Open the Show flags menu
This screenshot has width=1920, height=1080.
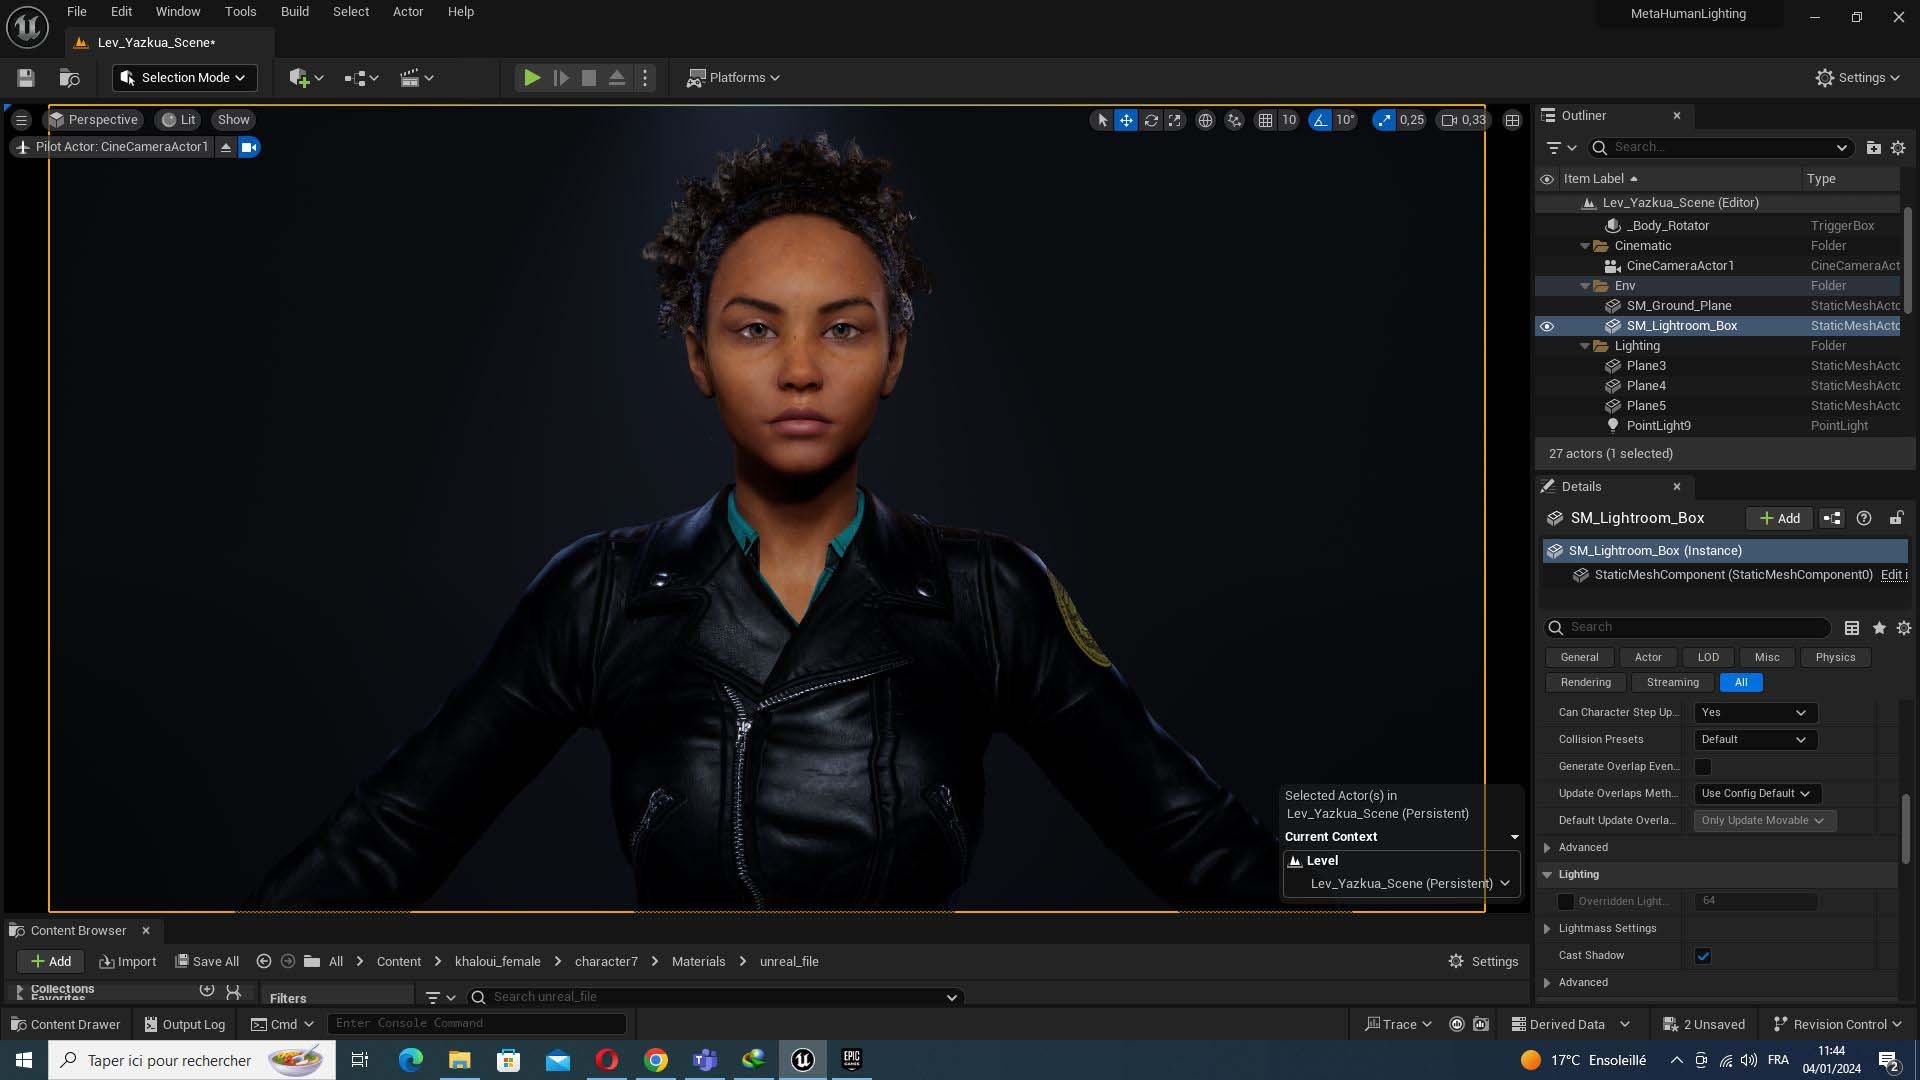click(x=234, y=120)
